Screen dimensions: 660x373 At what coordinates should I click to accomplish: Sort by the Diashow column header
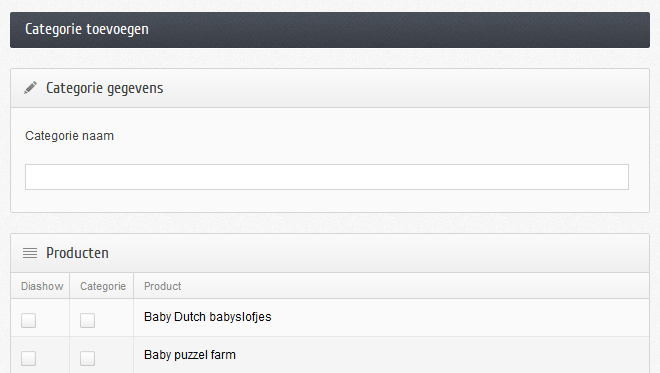tap(42, 286)
